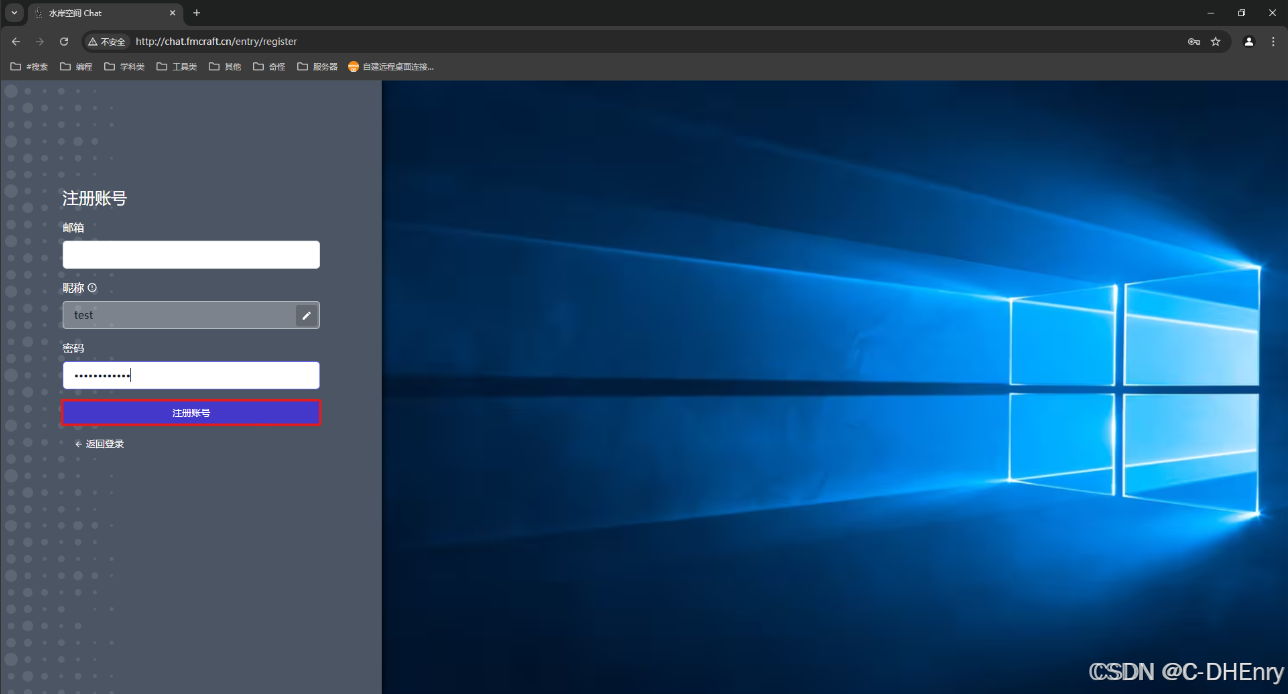Open the 奇怪 bookmarks folder
The width and height of the screenshot is (1288, 694).
pyautogui.click(x=269, y=67)
